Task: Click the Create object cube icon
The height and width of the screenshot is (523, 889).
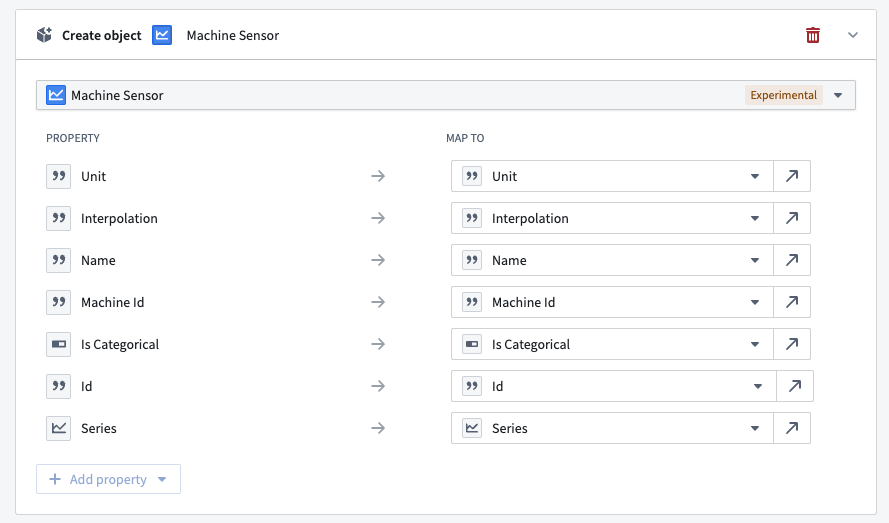Action: [44, 35]
